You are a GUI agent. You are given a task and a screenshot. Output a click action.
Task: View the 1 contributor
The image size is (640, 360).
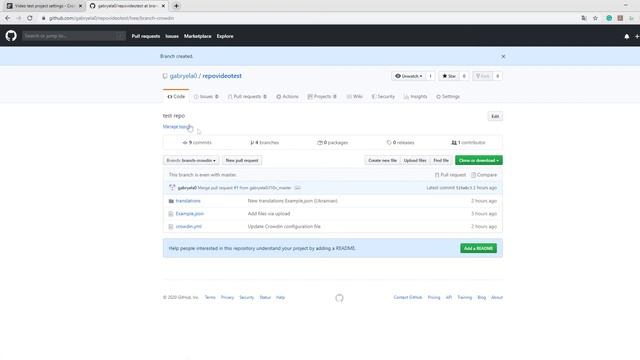469,142
